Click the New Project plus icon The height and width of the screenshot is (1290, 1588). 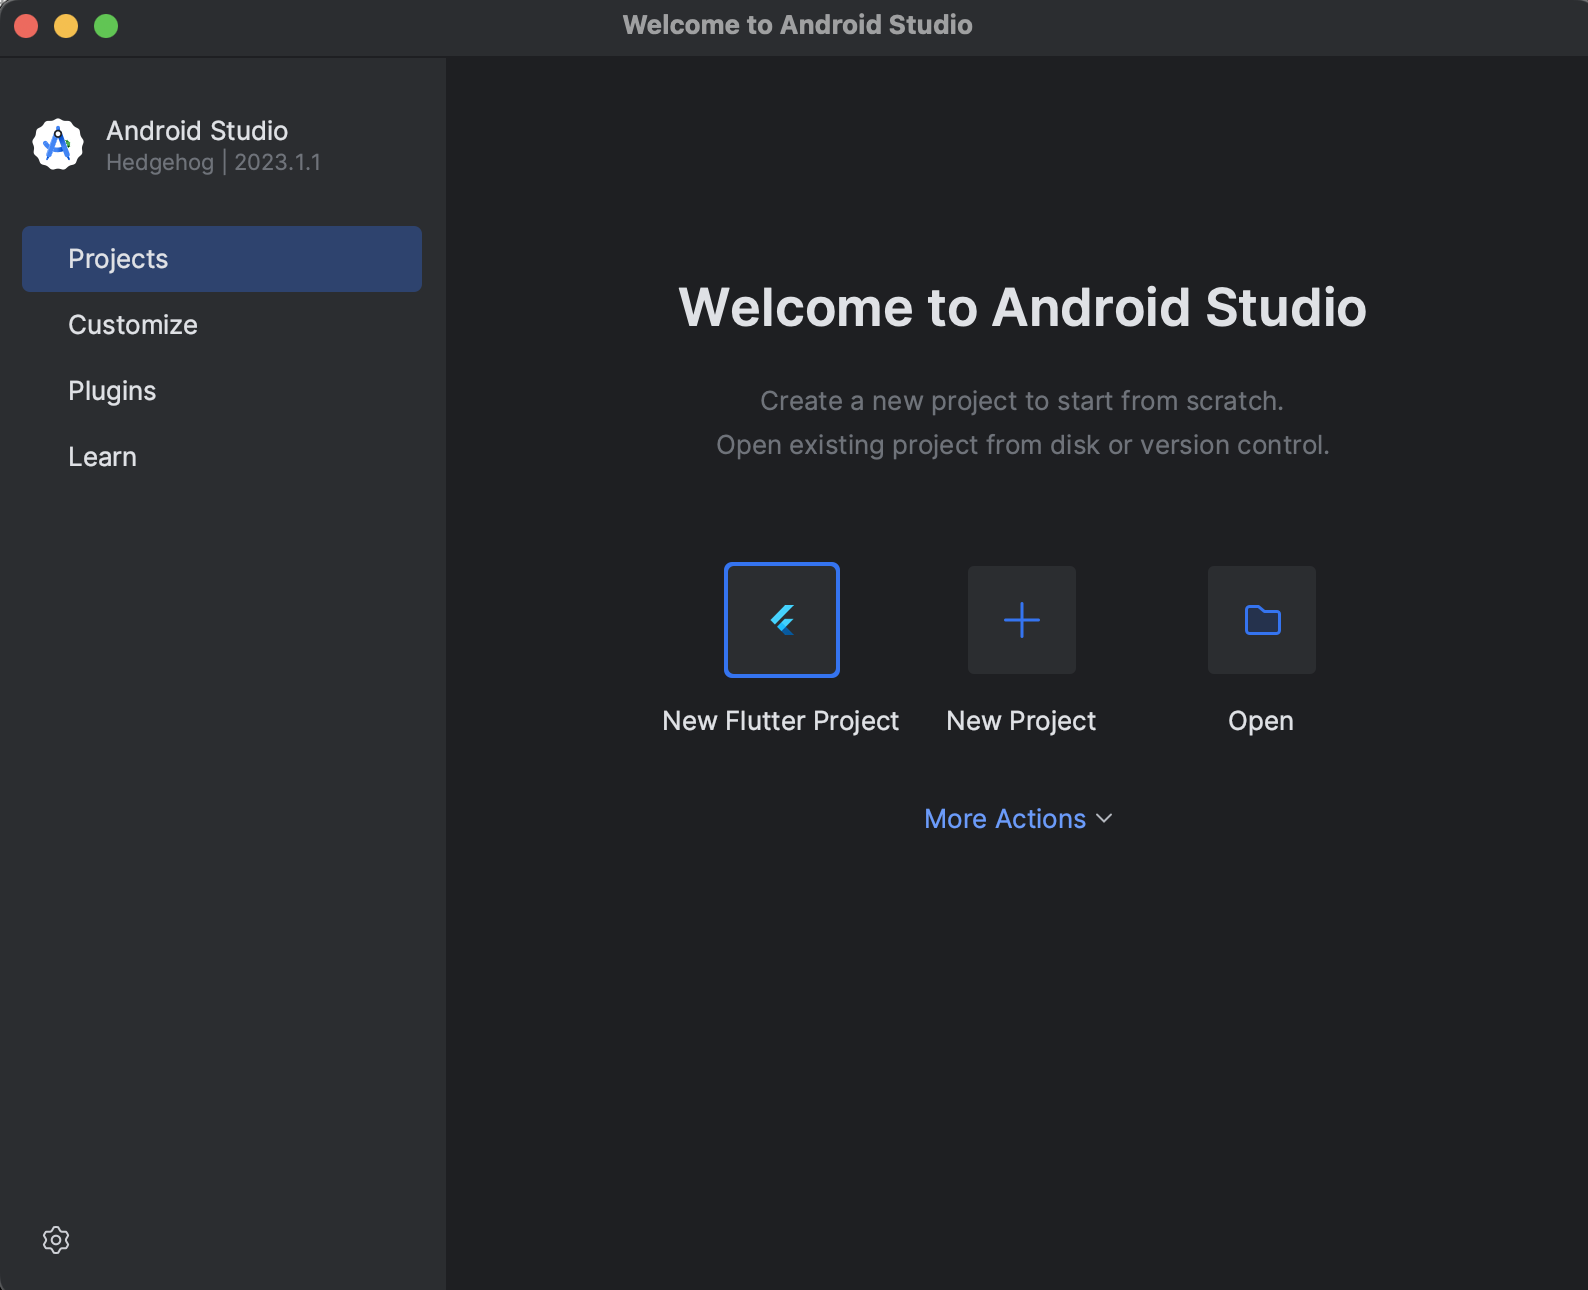click(1022, 620)
